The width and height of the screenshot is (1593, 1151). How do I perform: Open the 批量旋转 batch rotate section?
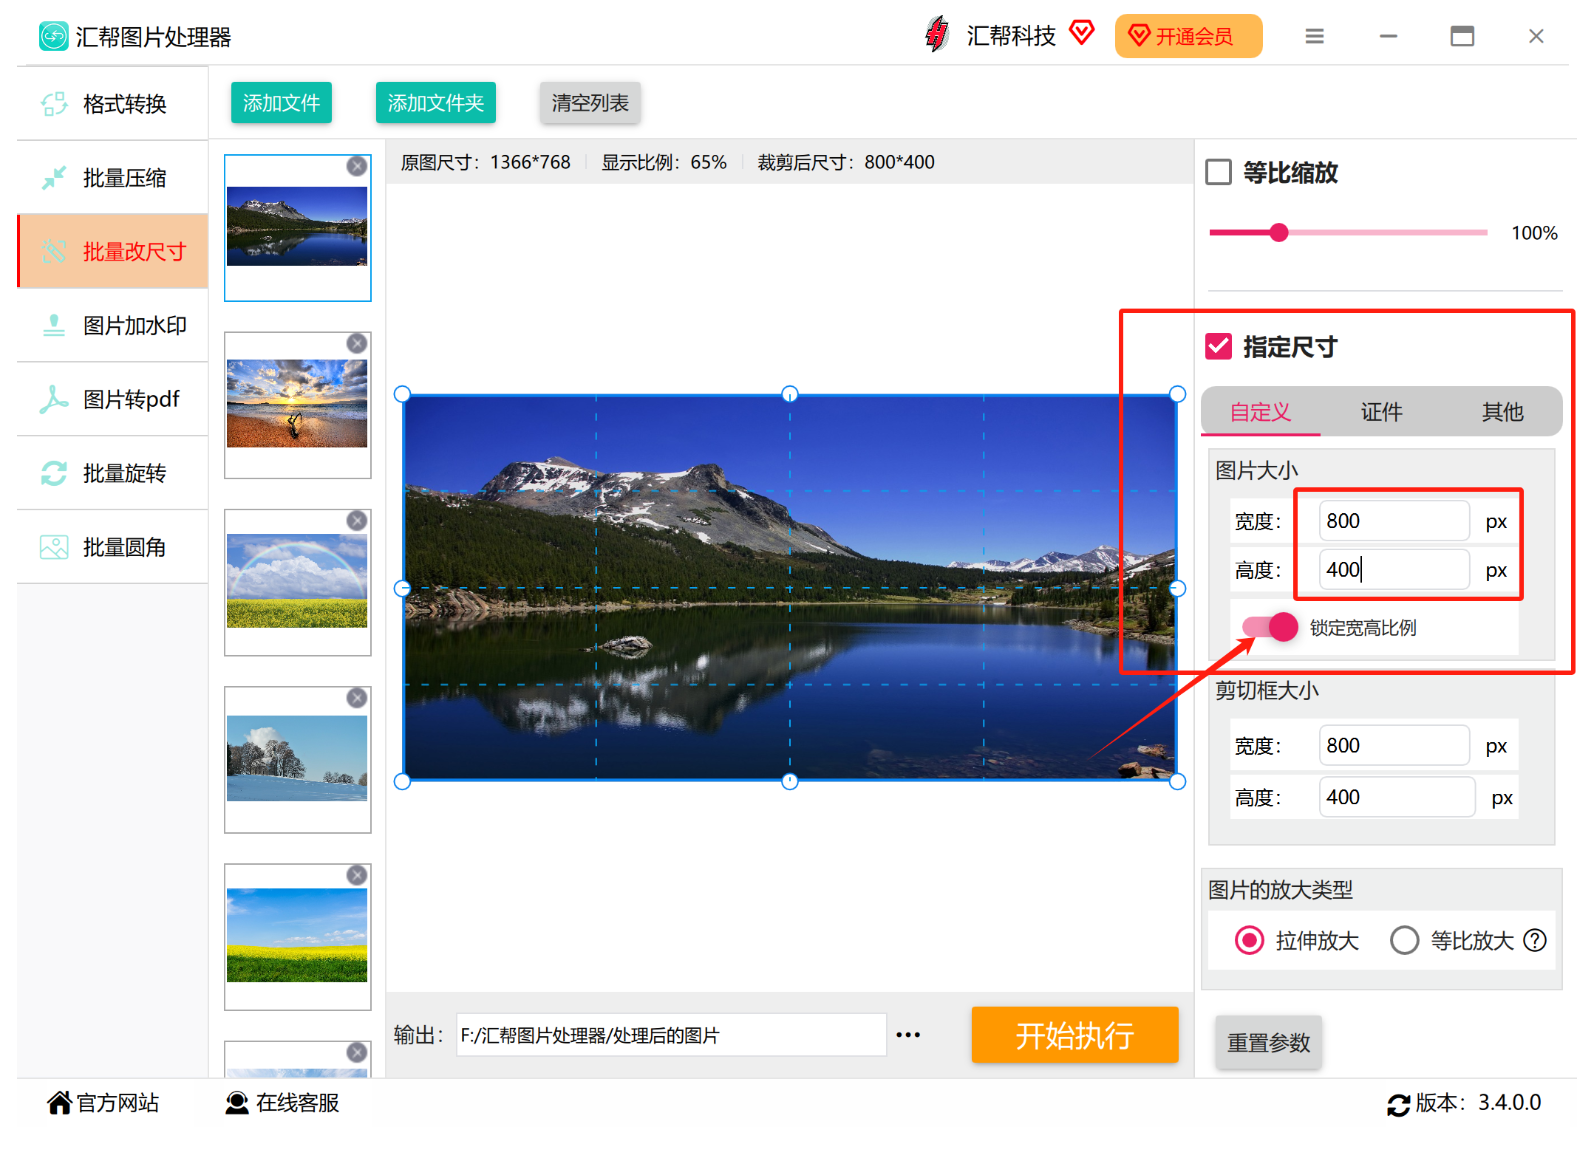pos(113,473)
